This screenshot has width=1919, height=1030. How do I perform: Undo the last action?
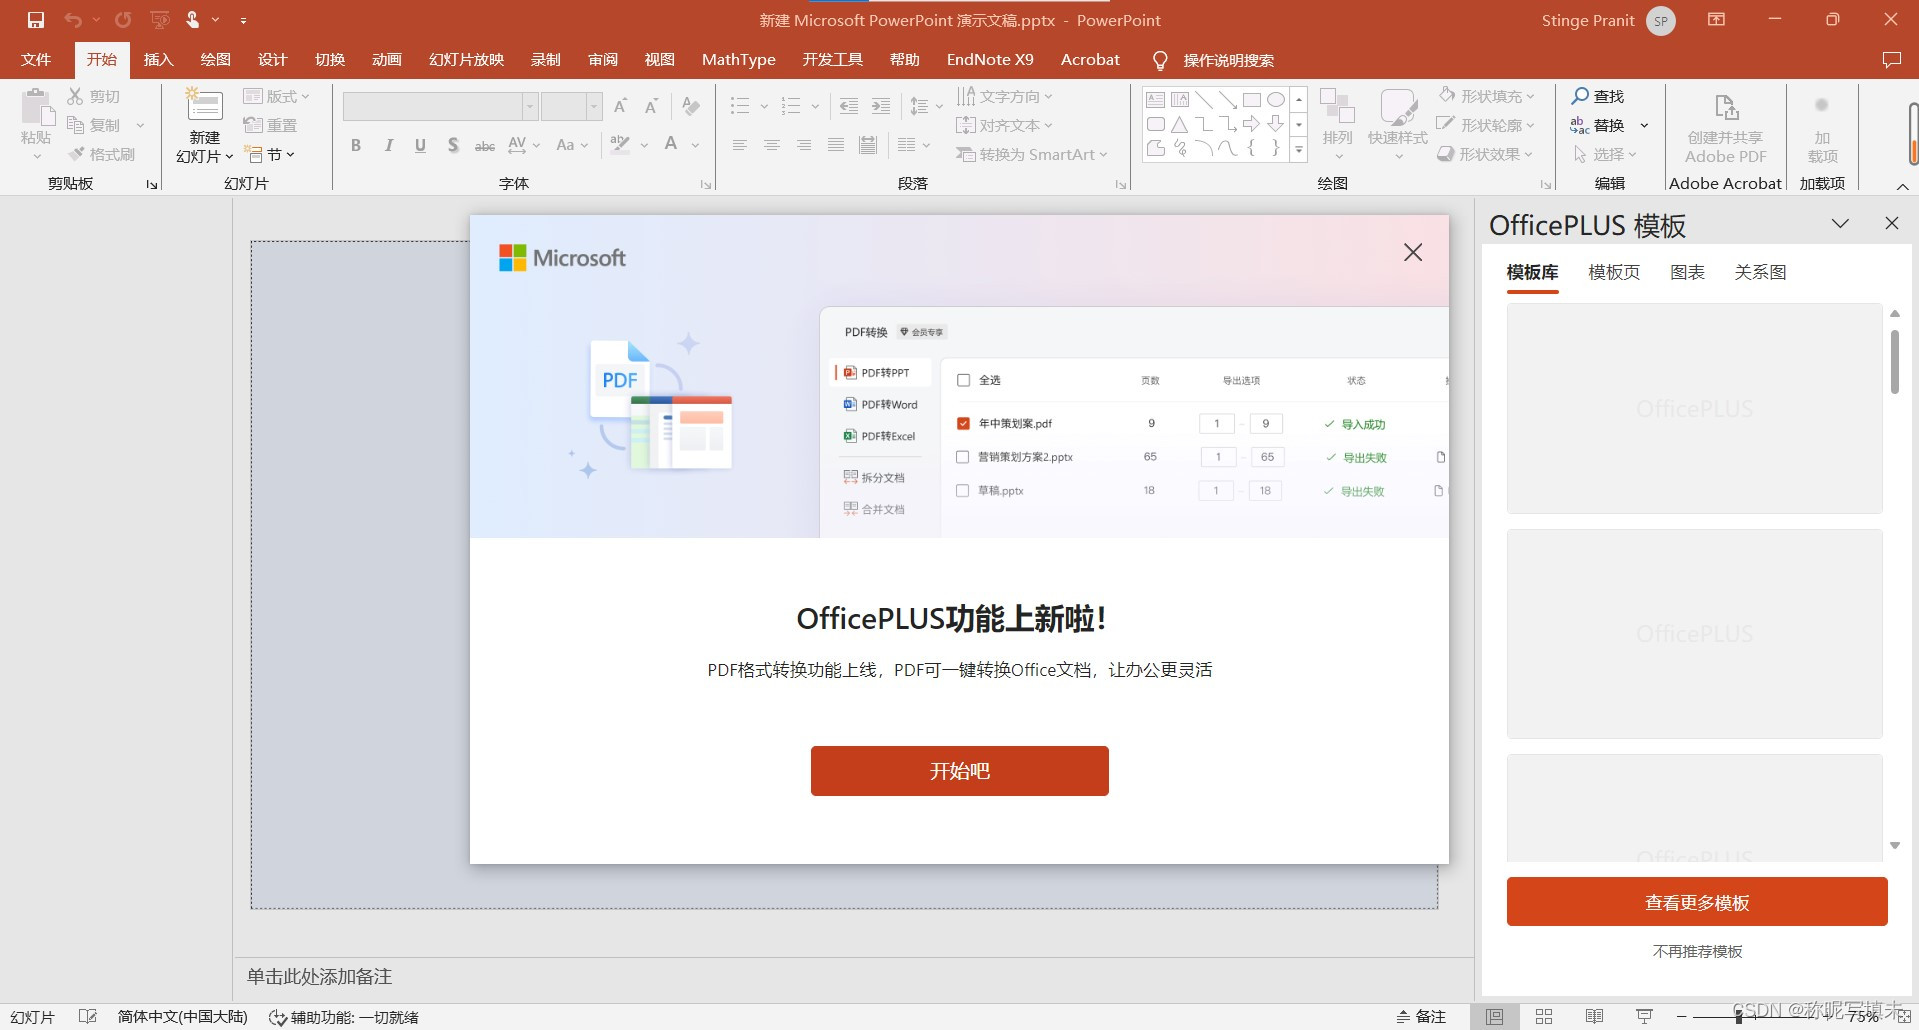pyautogui.click(x=73, y=20)
